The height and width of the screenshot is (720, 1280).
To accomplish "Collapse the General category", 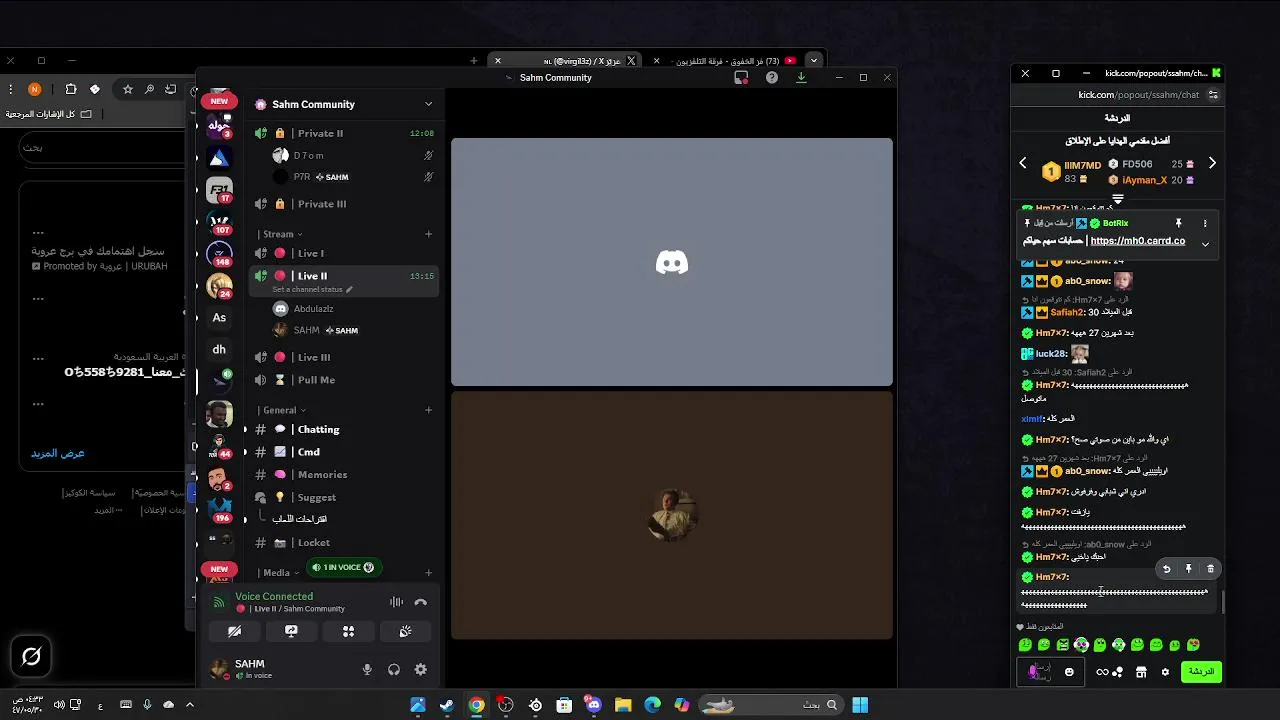I will pos(282,410).
